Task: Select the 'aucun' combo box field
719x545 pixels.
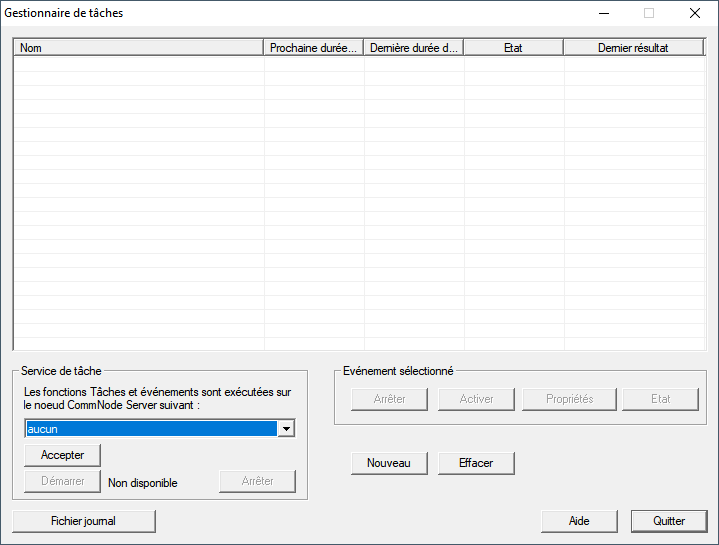Action: point(150,429)
